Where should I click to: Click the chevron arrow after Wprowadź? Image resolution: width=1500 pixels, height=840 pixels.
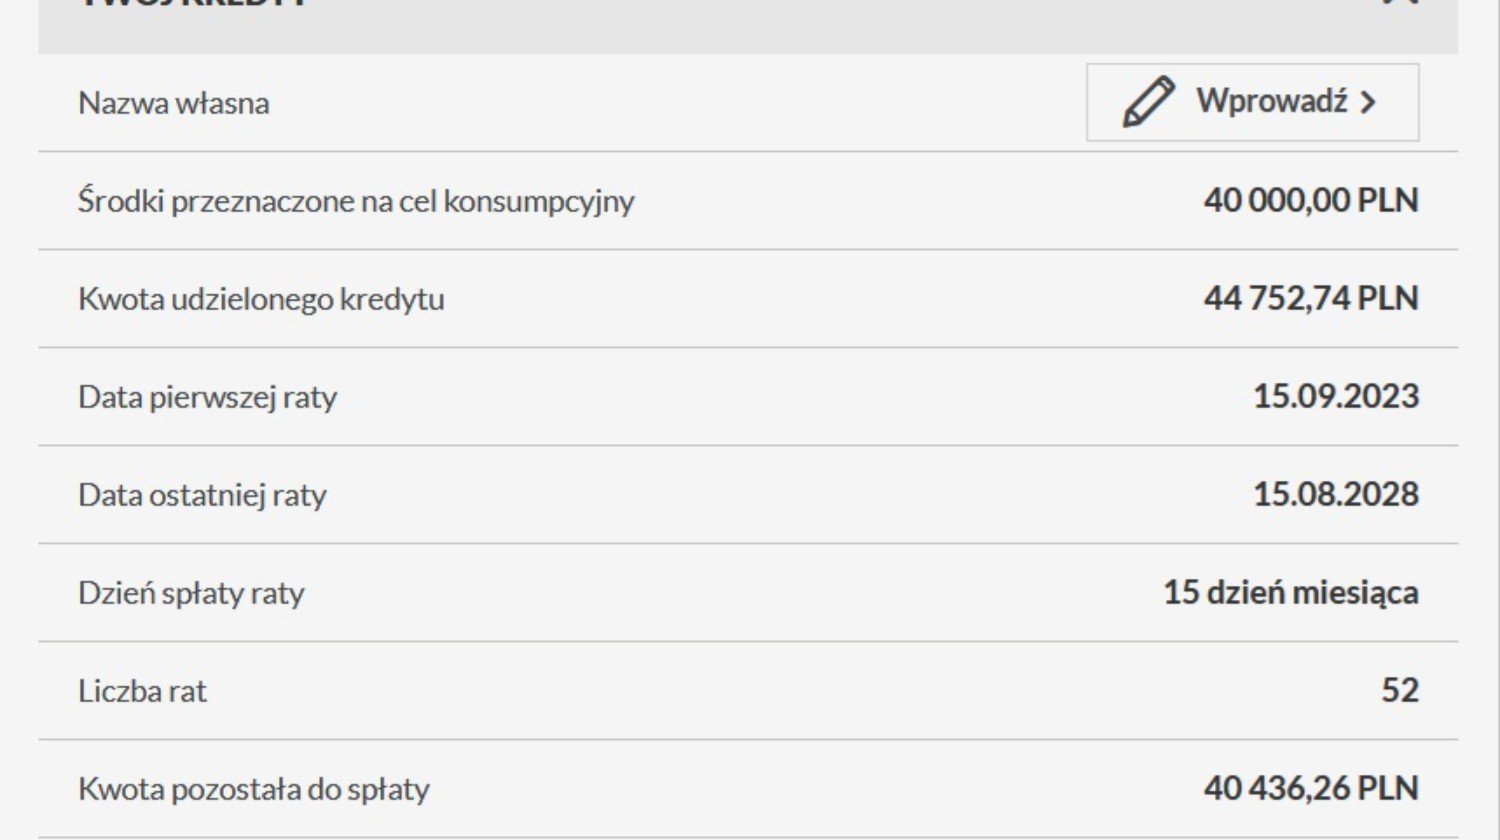click(x=1368, y=103)
